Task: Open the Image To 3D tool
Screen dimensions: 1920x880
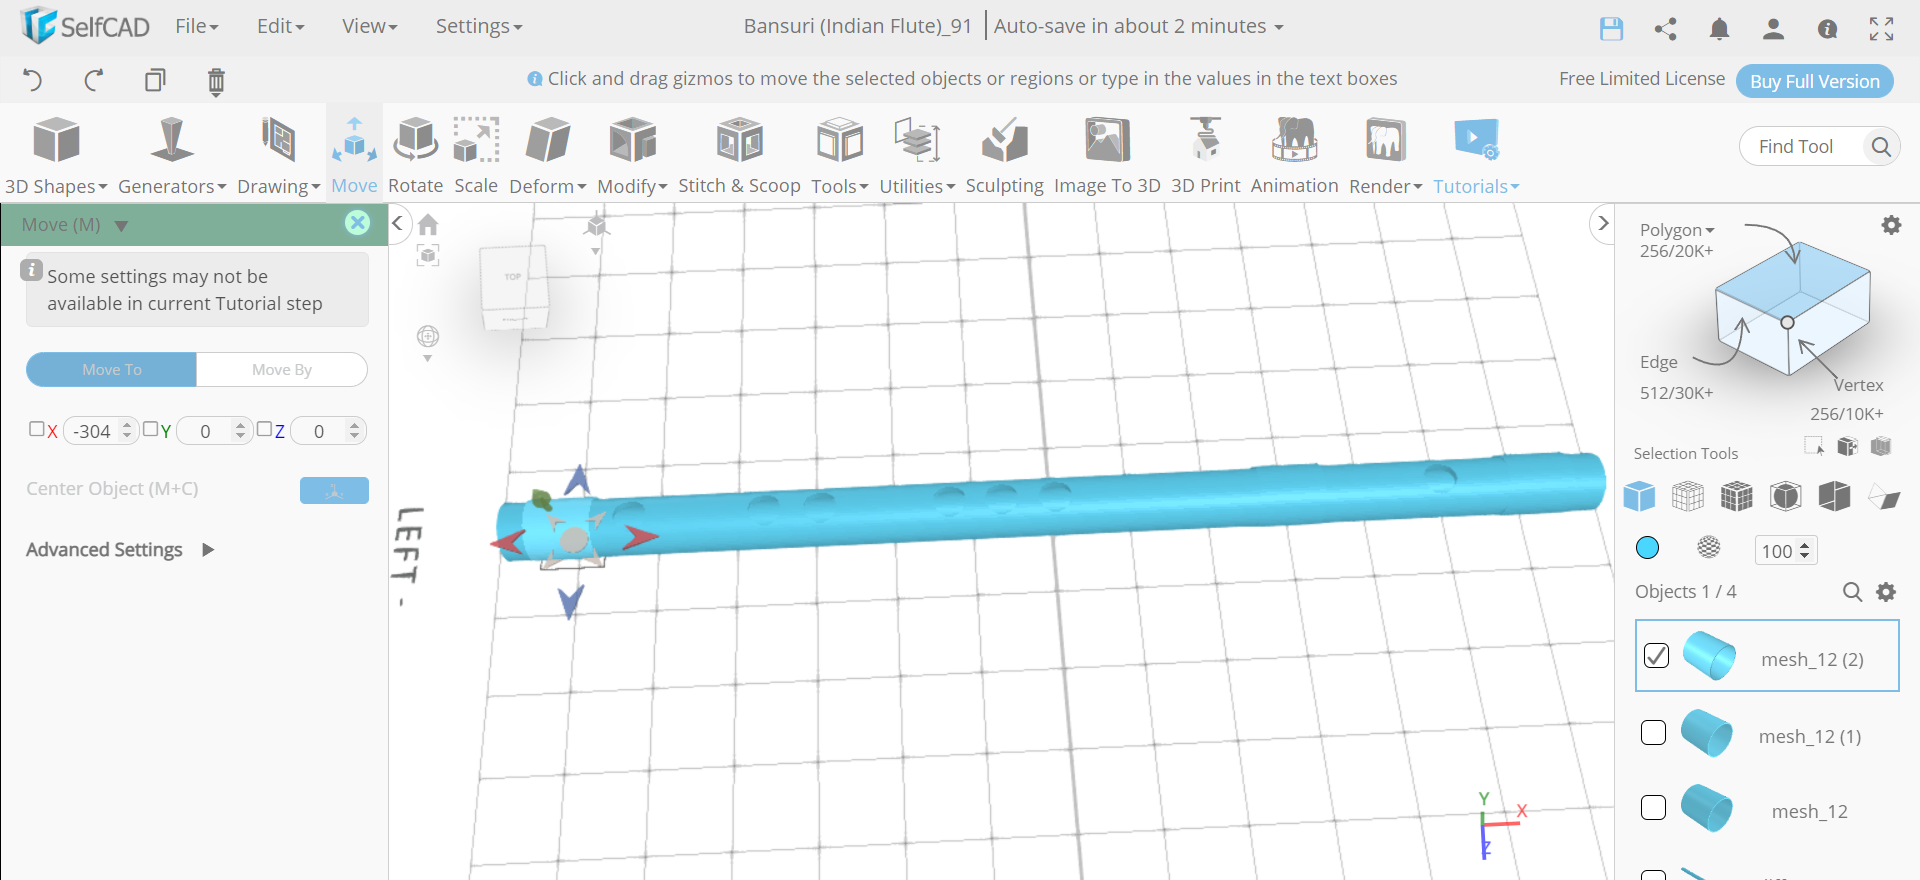Action: 1107,153
